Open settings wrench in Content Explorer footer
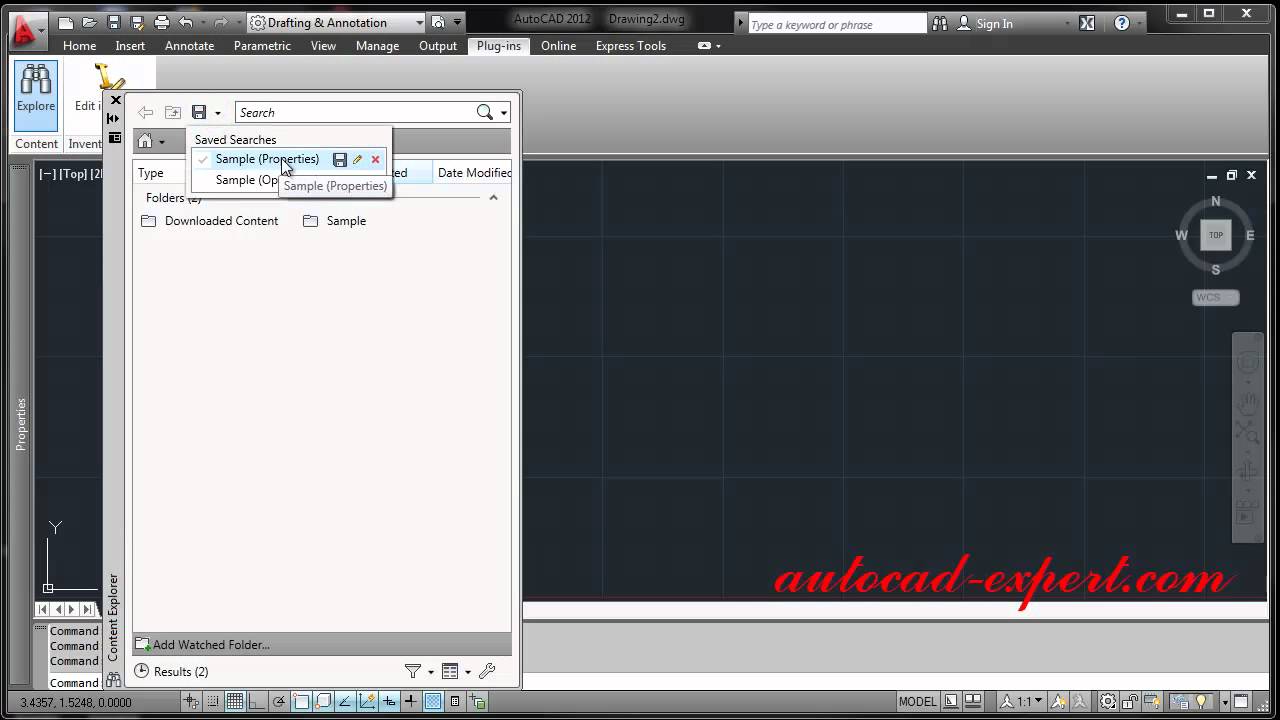The width and height of the screenshot is (1280, 720). click(488, 671)
